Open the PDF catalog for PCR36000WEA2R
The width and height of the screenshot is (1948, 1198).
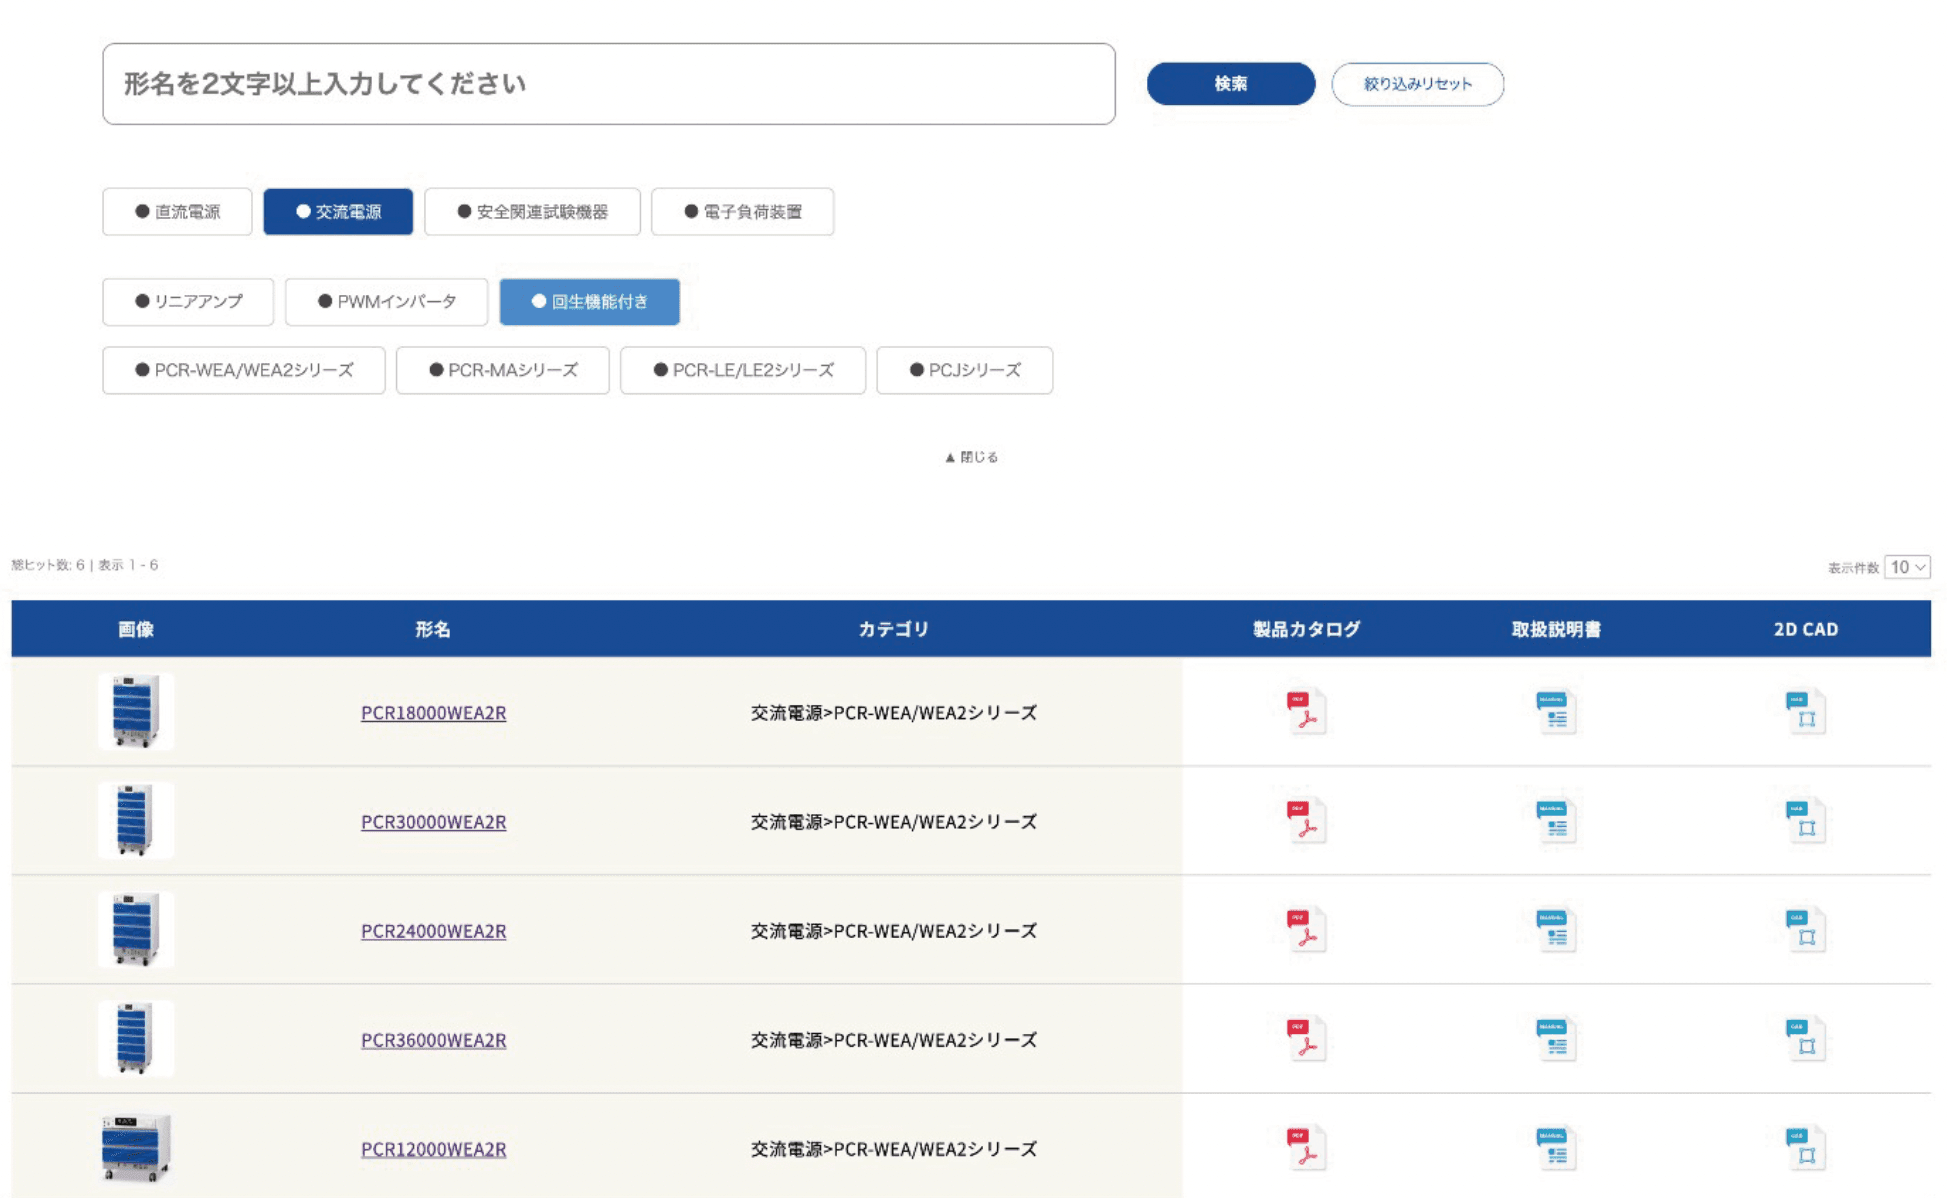pyautogui.click(x=1305, y=1039)
